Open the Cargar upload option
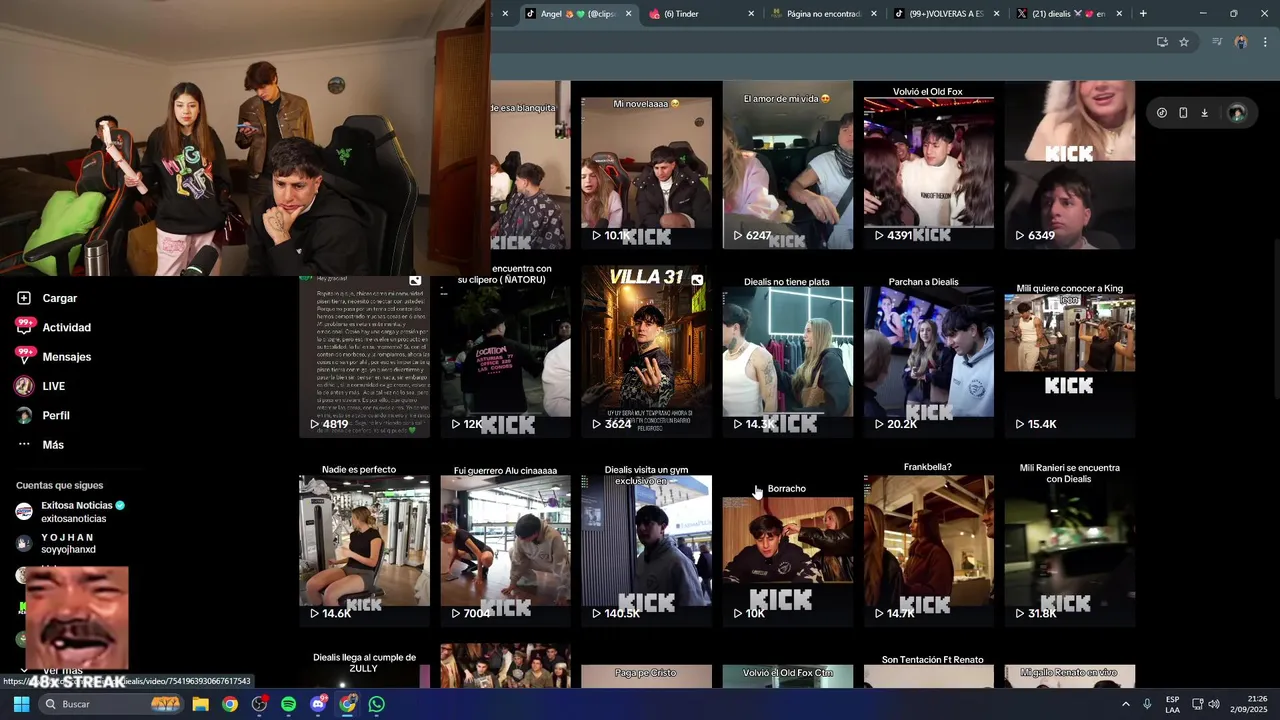Image resolution: width=1280 pixels, height=720 pixels. [x=47, y=298]
